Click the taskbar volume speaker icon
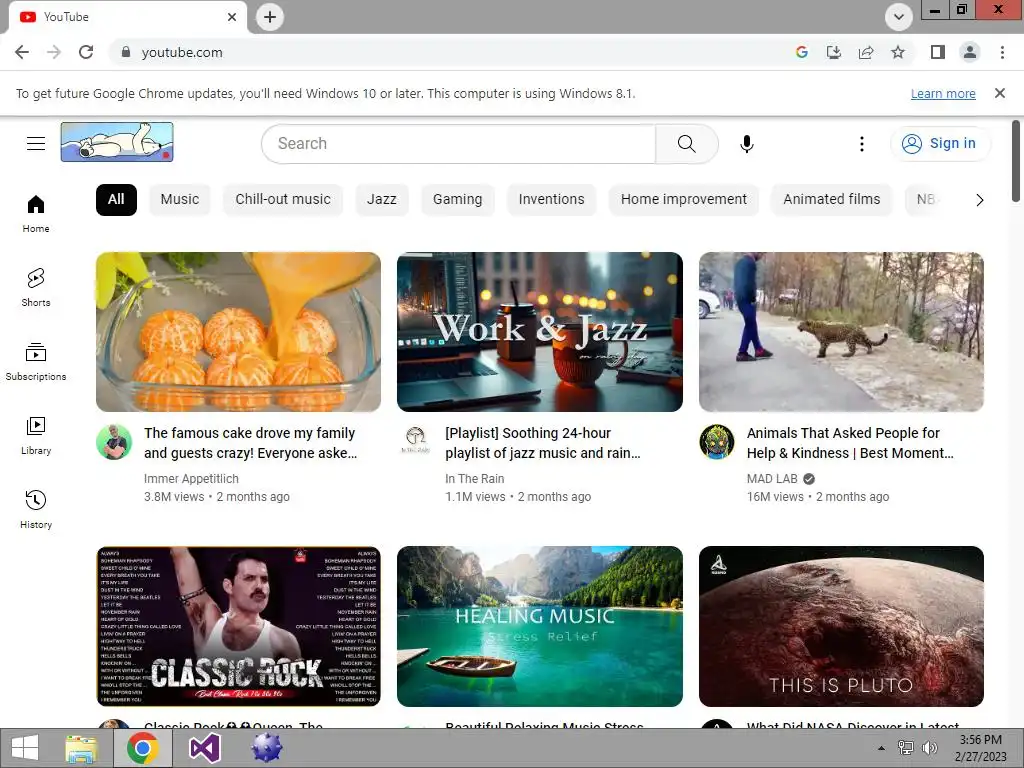The height and width of the screenshot is (768, 1024). 929,748
